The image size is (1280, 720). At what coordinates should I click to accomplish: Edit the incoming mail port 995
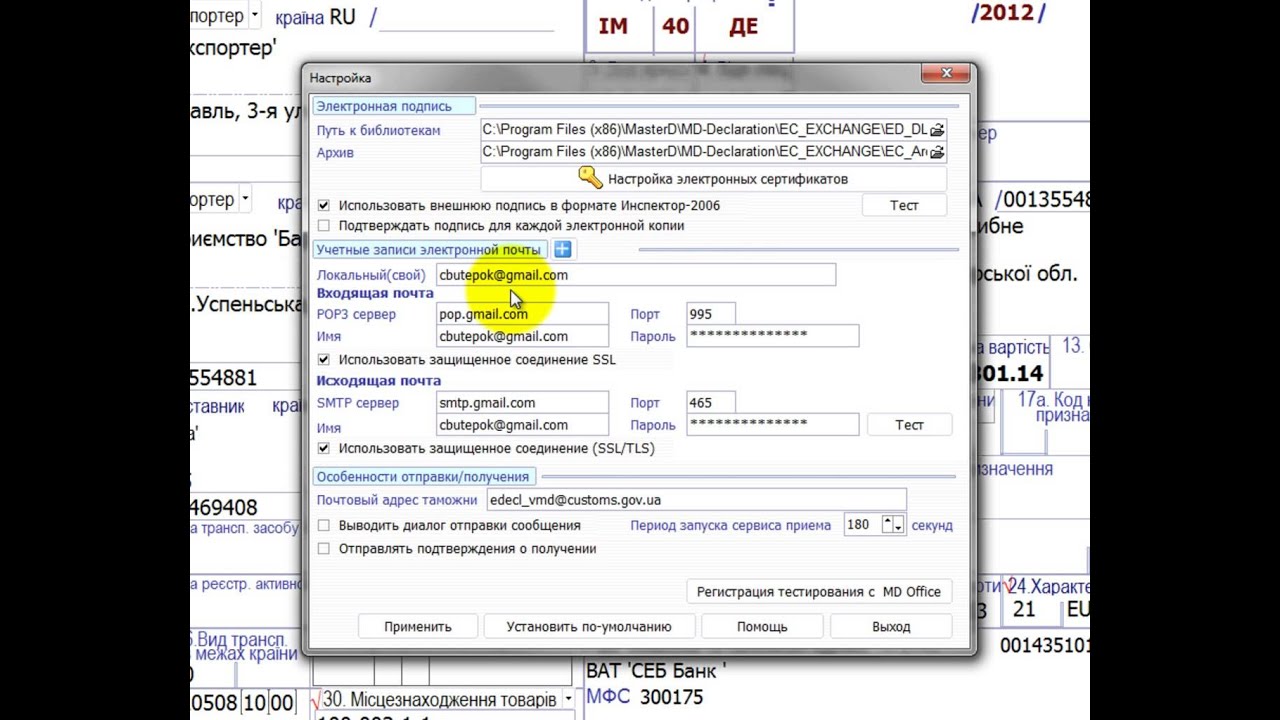711,314
